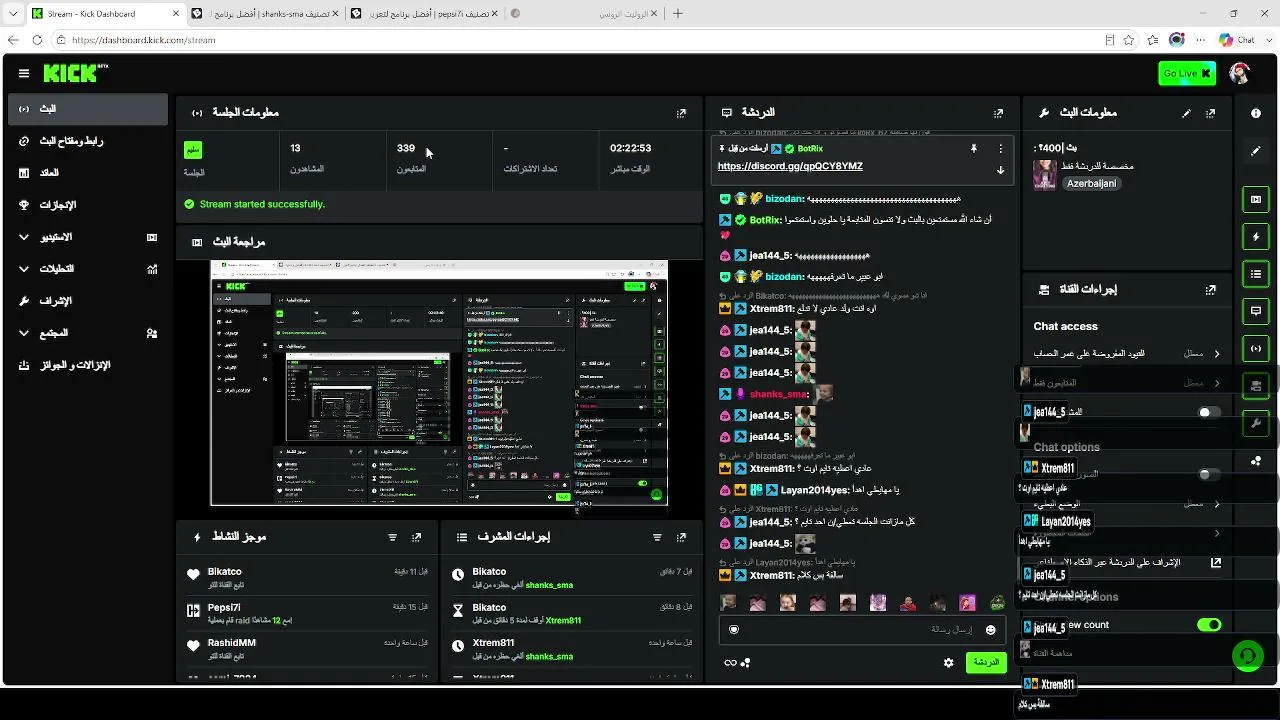Switch to the shanks-sma browser tab
Image resolution: width=1280 pixels, height=720 pixels.
pyautogui.click(x=264, y=14)
